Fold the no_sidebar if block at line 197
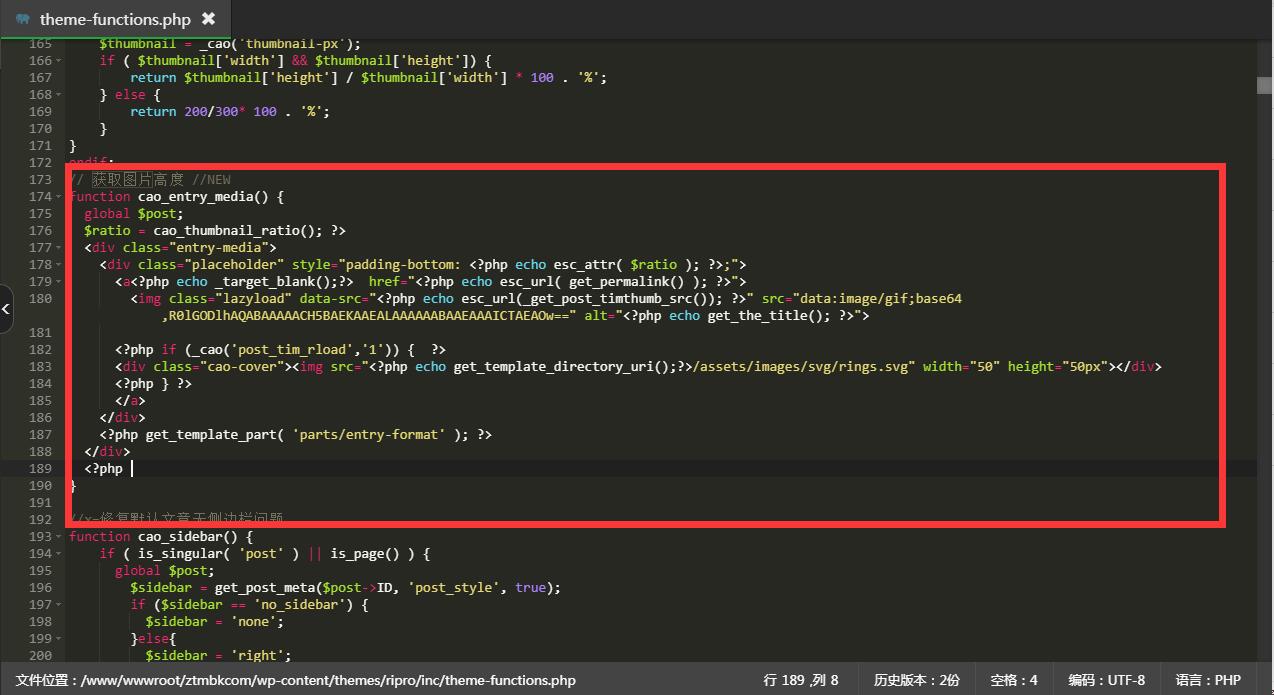The image size is (1274, 695). tap(59, 605)
